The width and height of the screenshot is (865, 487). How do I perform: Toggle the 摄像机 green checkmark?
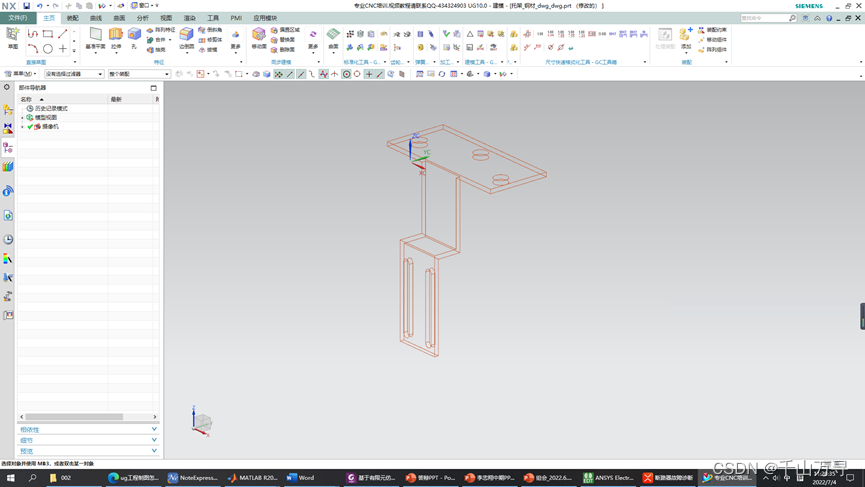pos(30,127)
